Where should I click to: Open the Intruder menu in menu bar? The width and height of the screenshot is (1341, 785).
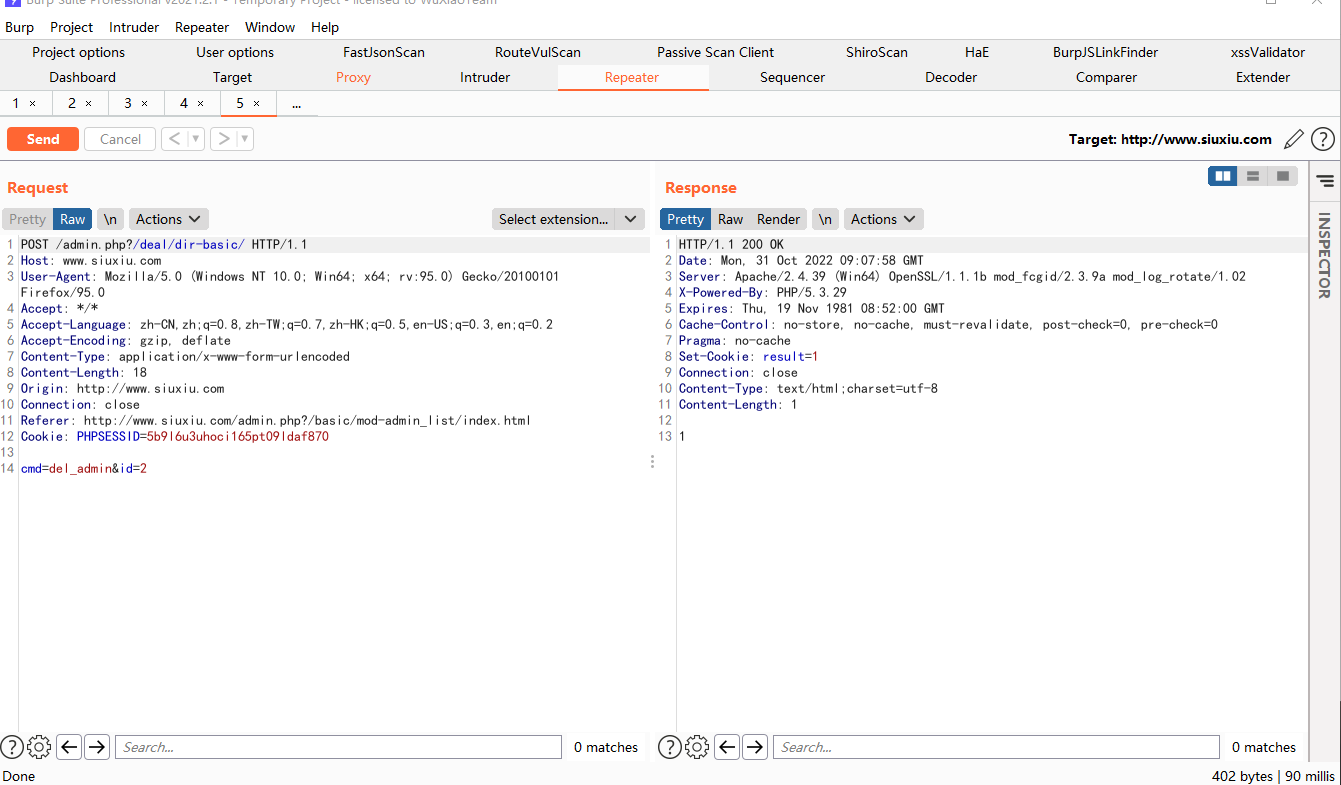click(x=134, y=27)
